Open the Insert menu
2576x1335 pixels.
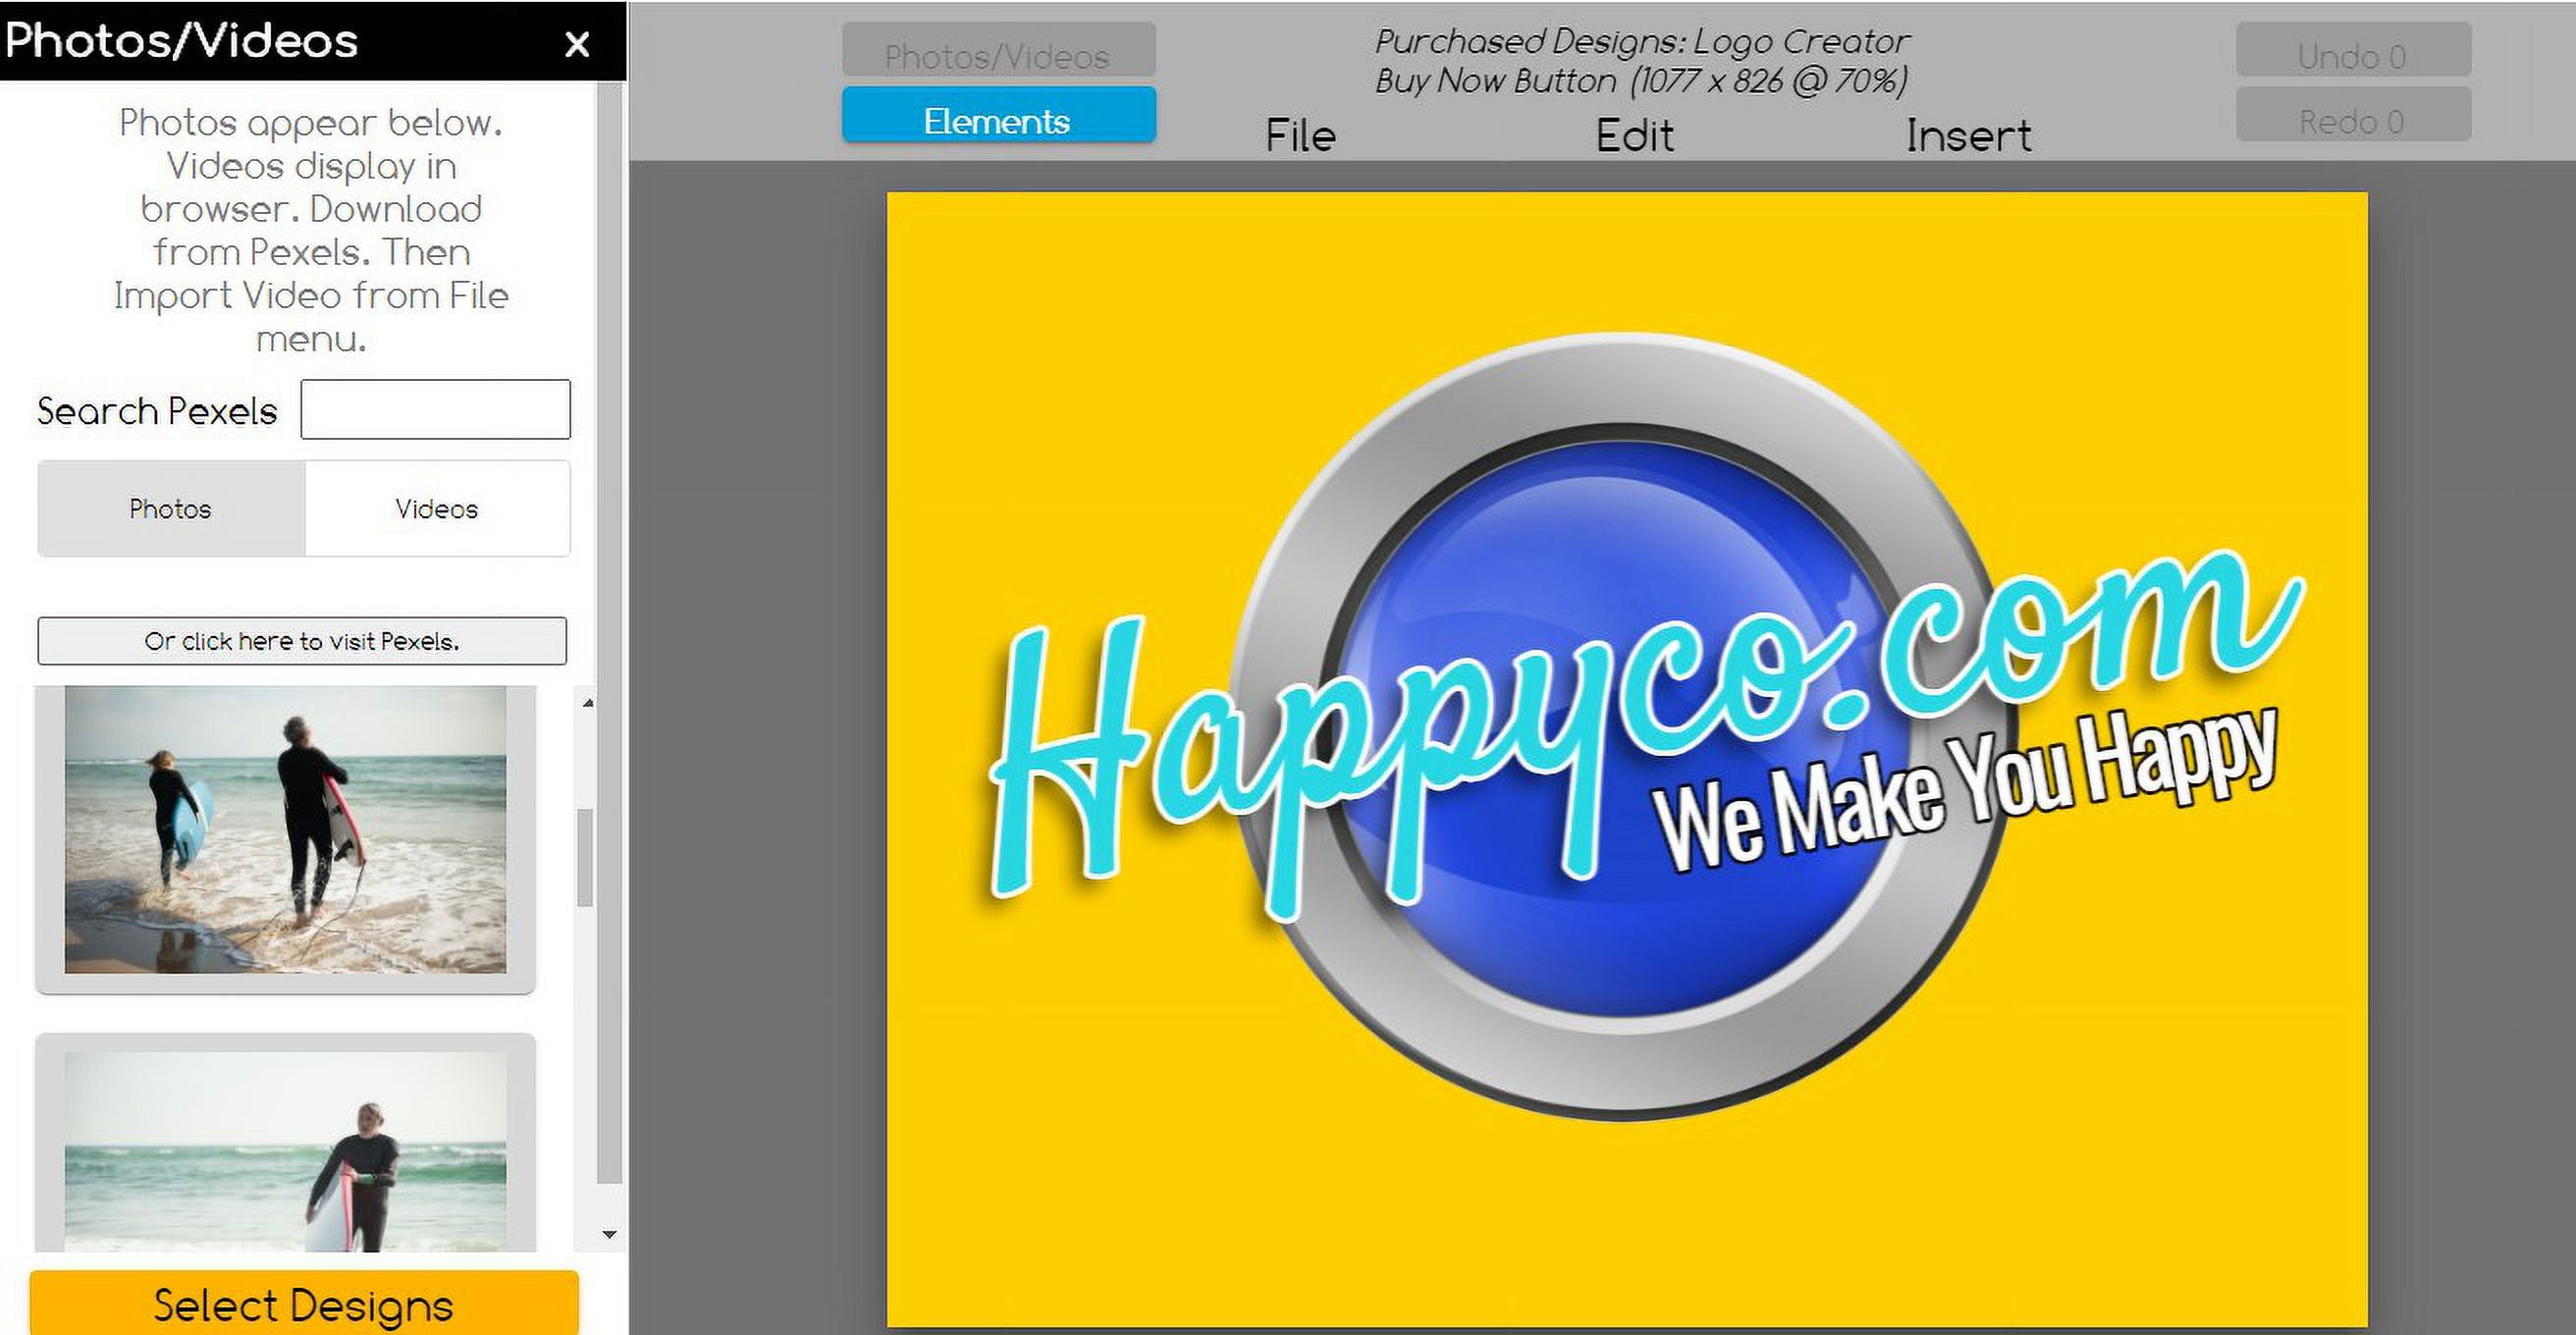click(1968, 136)
